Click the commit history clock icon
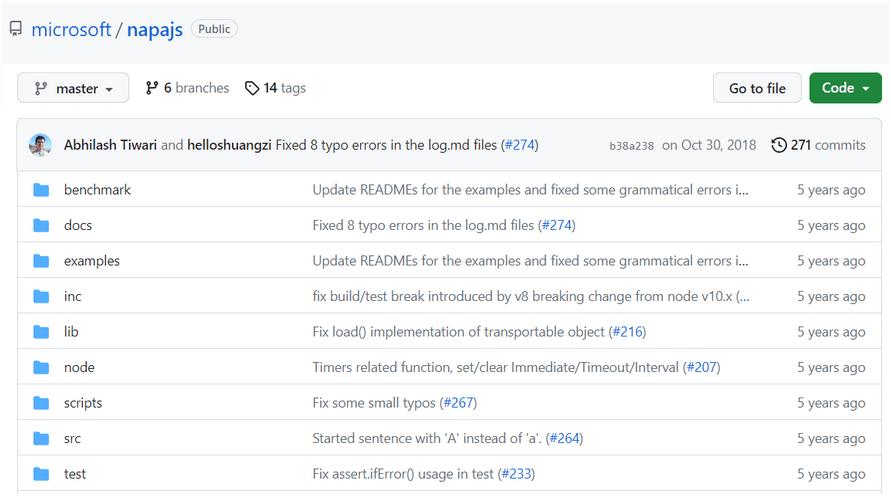 pos(779,145)
